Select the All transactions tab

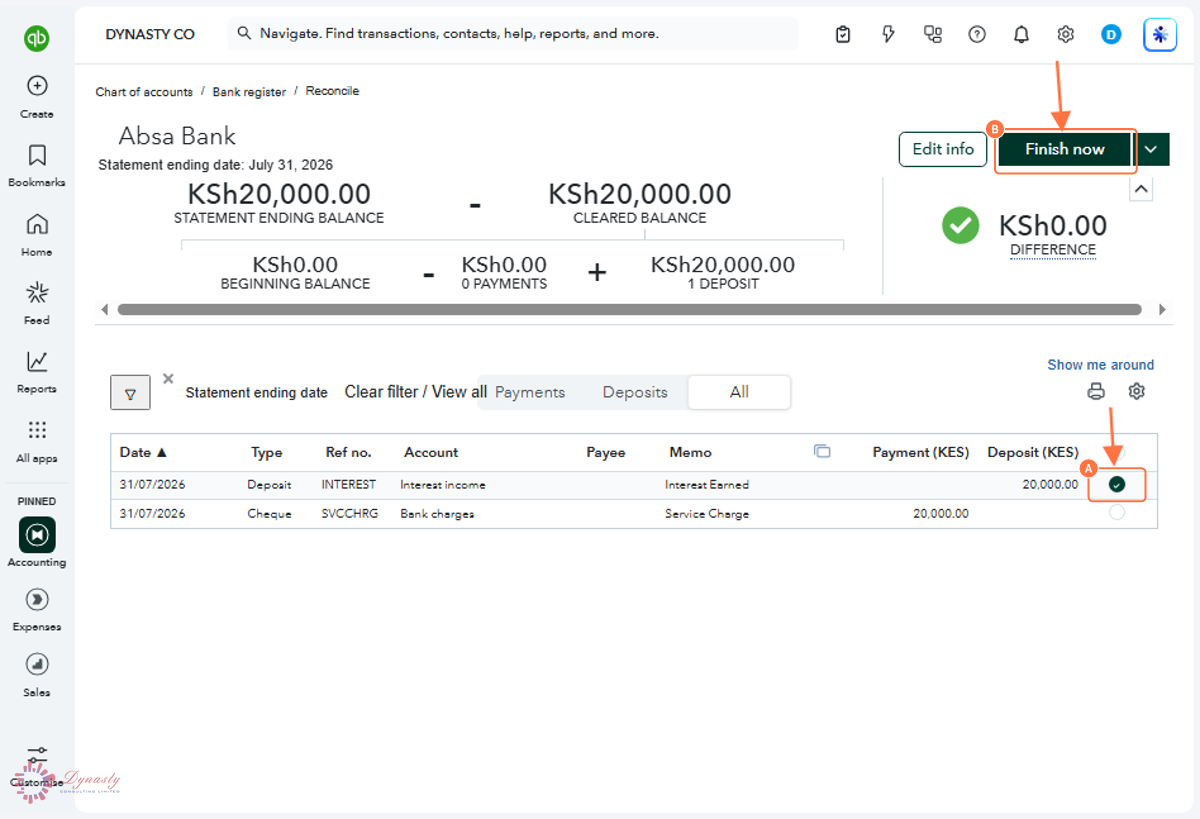point(739,392)
